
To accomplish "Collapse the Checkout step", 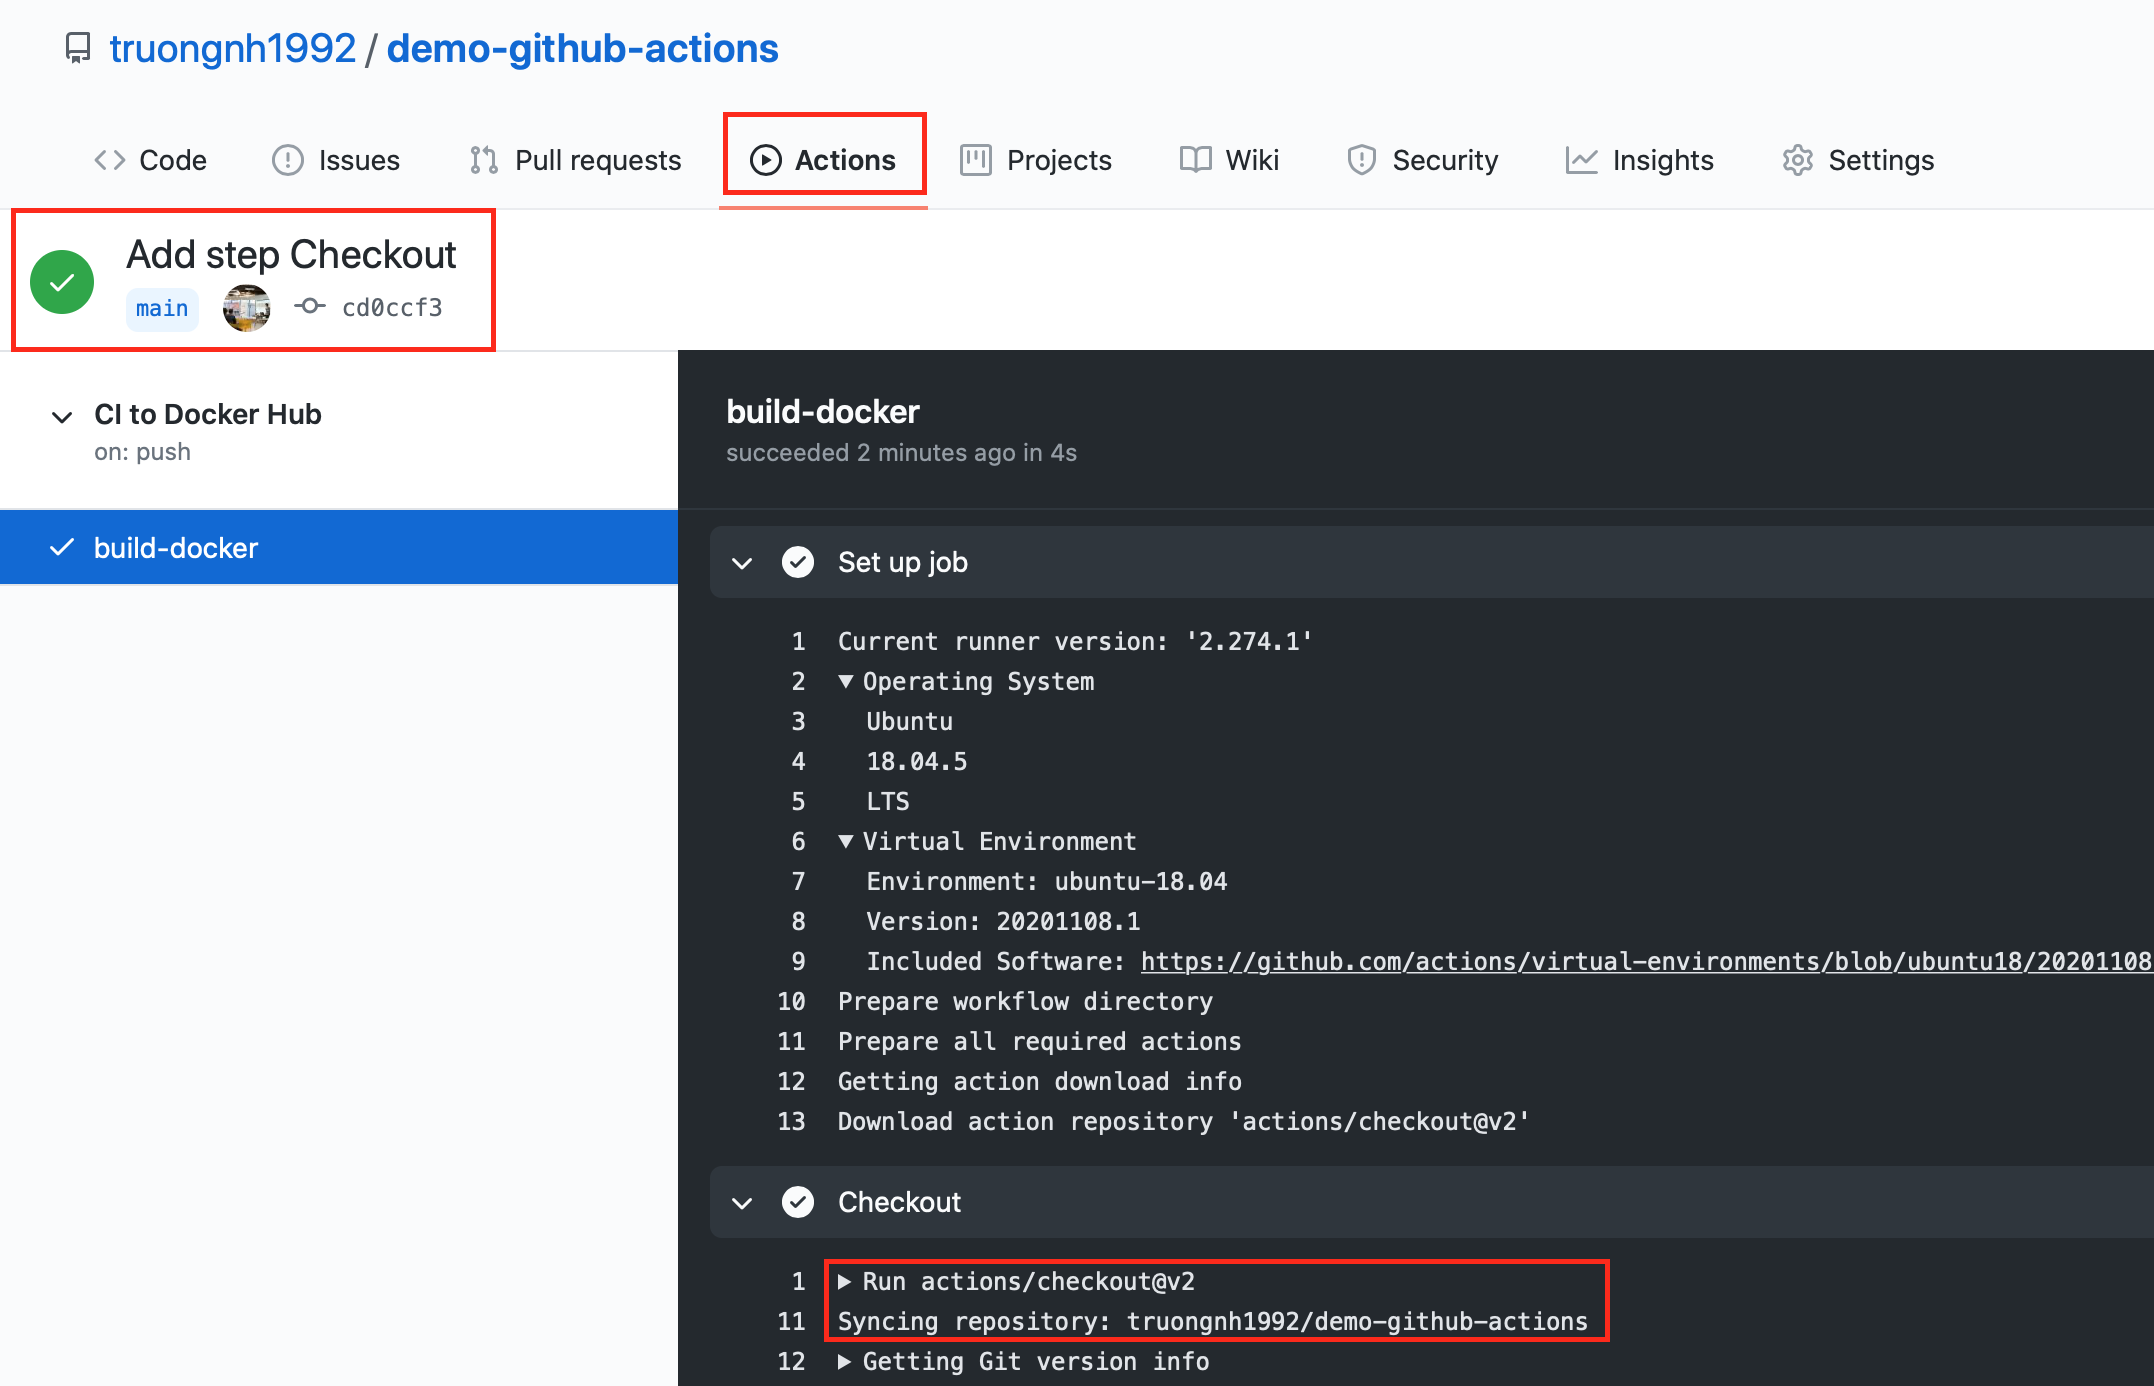I will pos(742,1203).
